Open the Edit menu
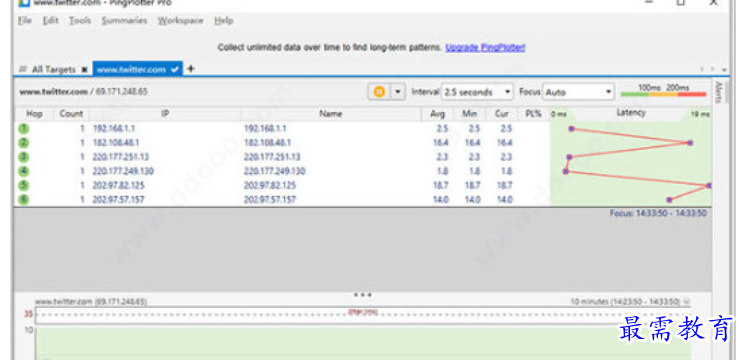This screenshot has height=360, width=741. 51,21
